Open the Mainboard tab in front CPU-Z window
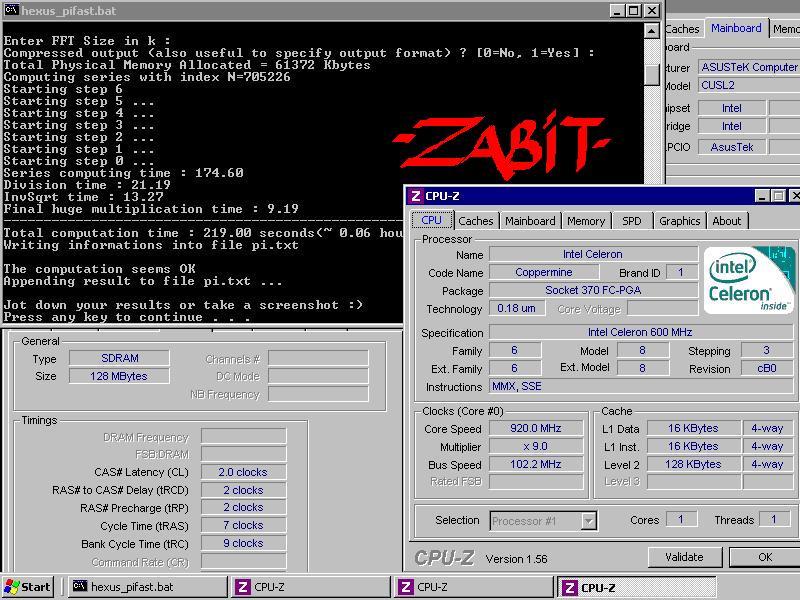 point(530,221)
